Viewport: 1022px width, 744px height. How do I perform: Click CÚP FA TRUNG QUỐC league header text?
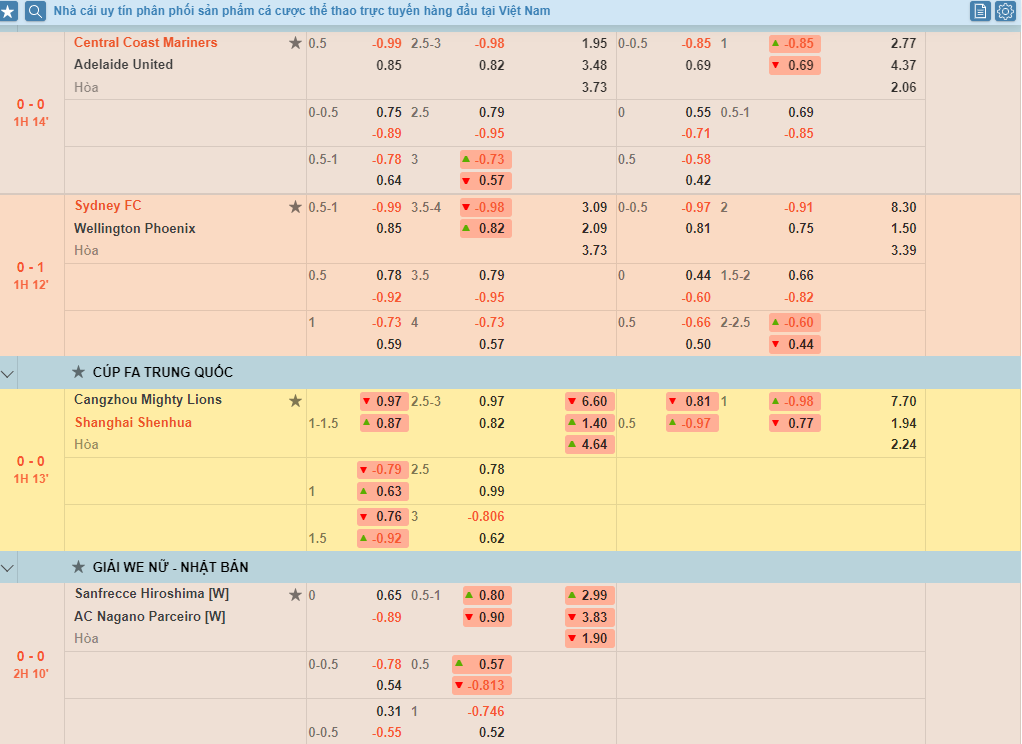[x=162, y=372]
